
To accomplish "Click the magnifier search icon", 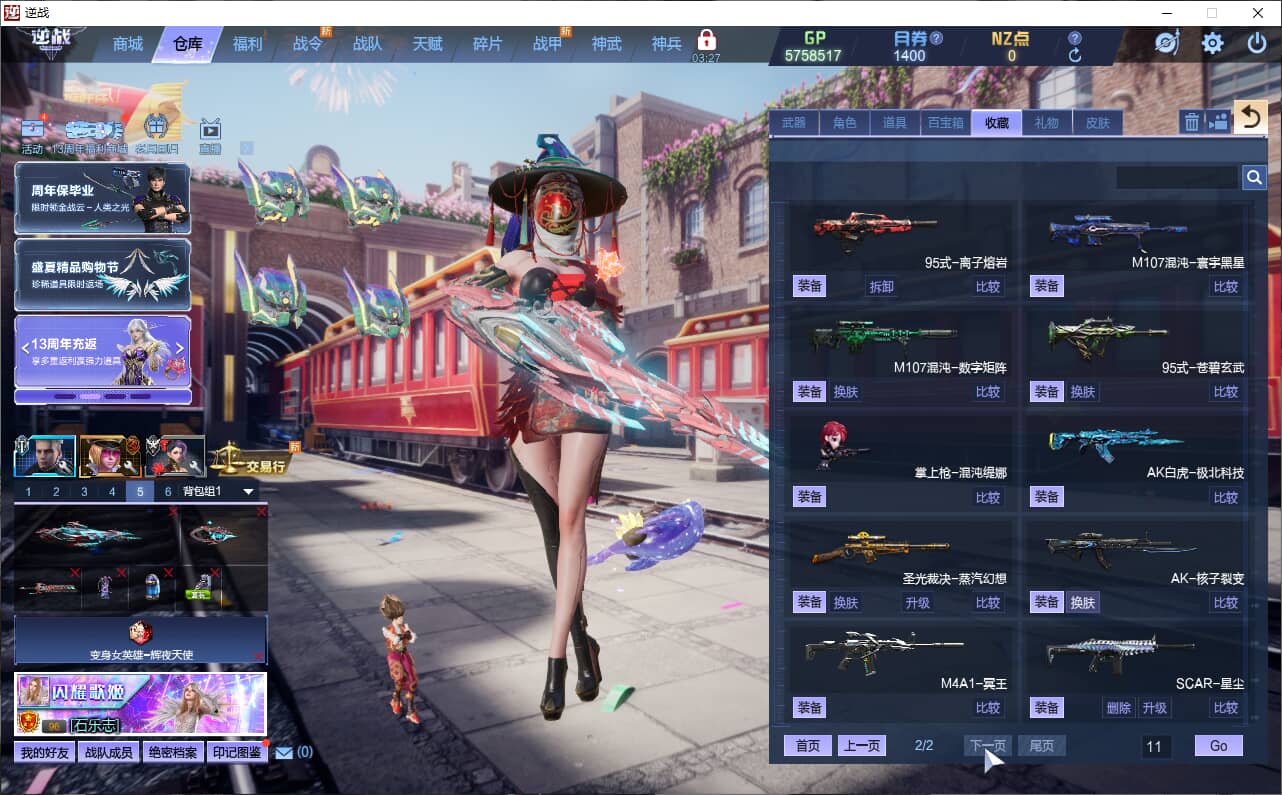I will (1254, 177).
